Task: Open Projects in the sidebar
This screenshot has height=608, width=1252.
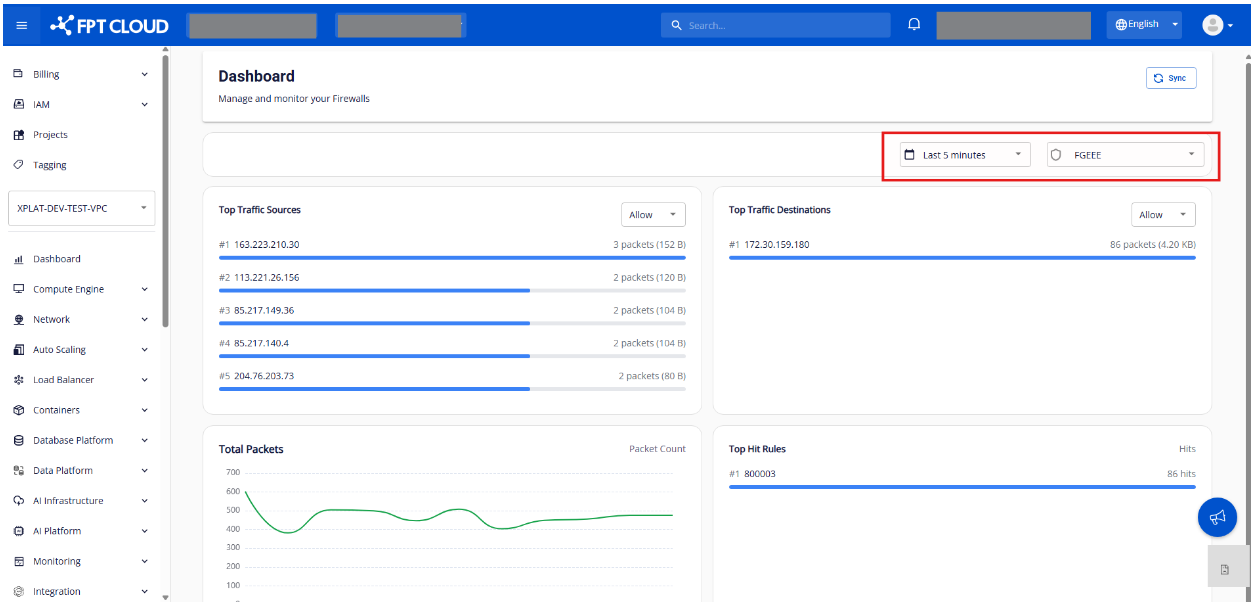Action: [50, 135]
